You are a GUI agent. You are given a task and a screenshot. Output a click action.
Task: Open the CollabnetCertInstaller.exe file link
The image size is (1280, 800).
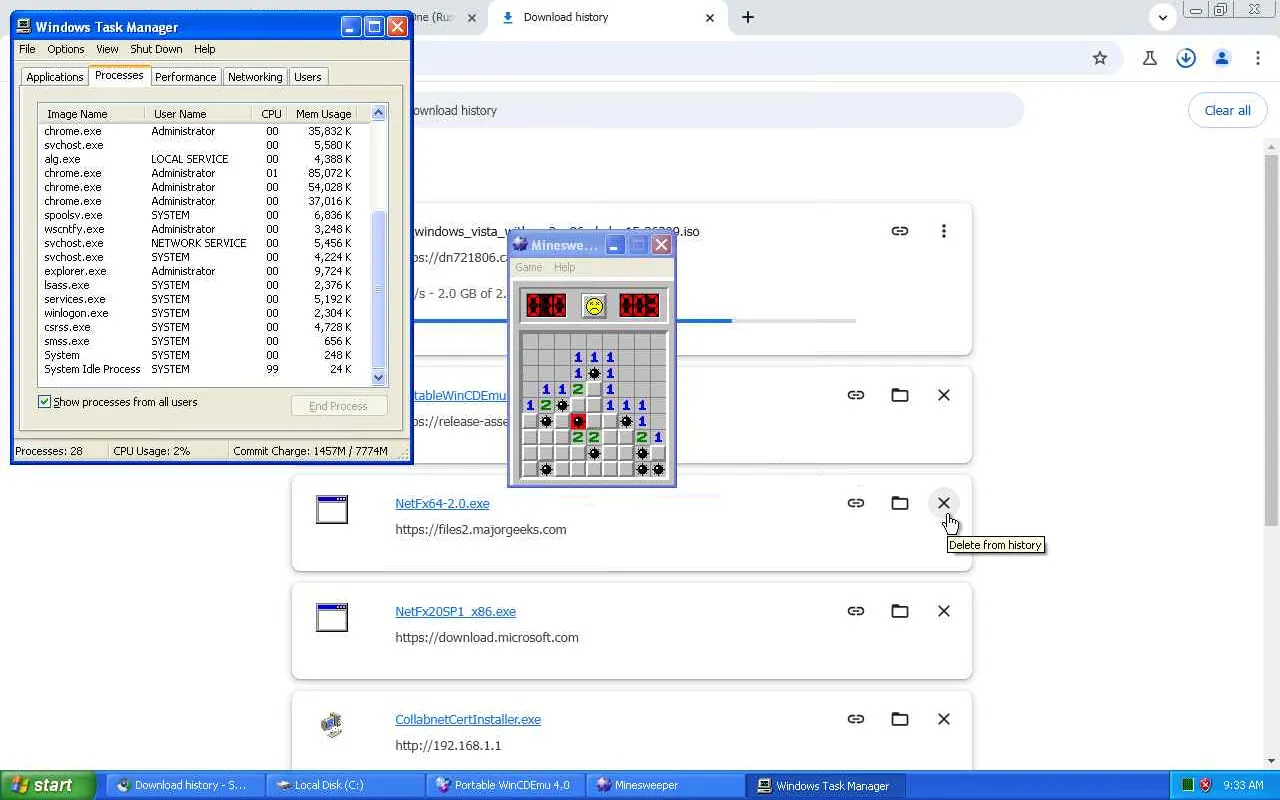point(468,719)
